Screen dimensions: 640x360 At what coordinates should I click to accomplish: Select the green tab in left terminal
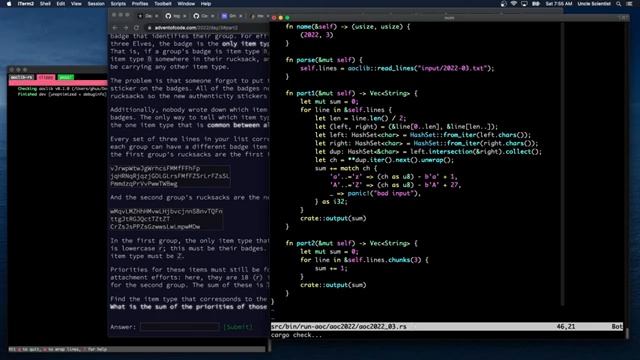pyautogui.click(x=65, y=77)
